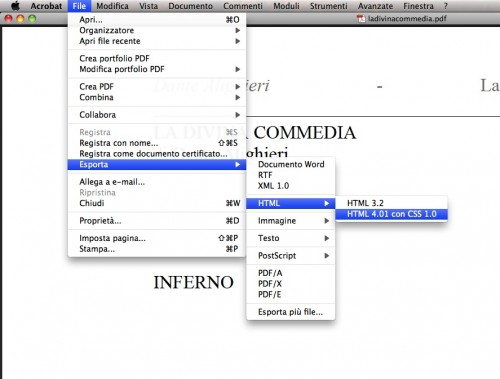Click the red close window button
This screenshot has height=379, width=500.
(x=8, y=19)
